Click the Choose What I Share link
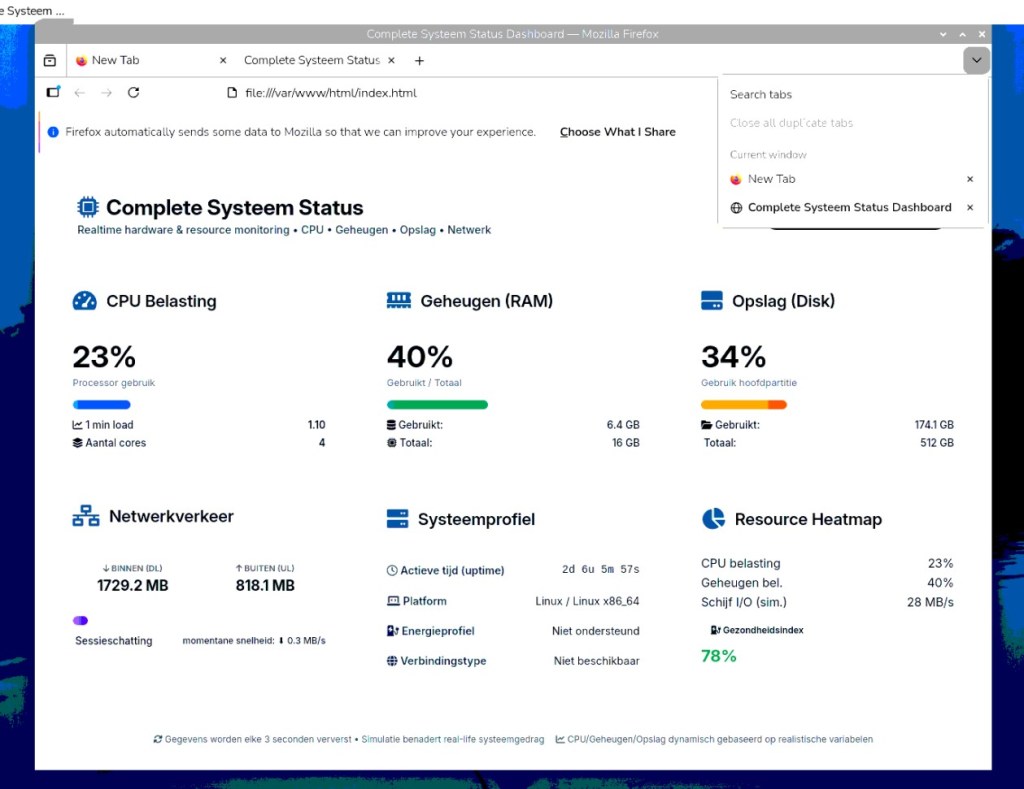 pyautogui.click(x=617, y=132)
